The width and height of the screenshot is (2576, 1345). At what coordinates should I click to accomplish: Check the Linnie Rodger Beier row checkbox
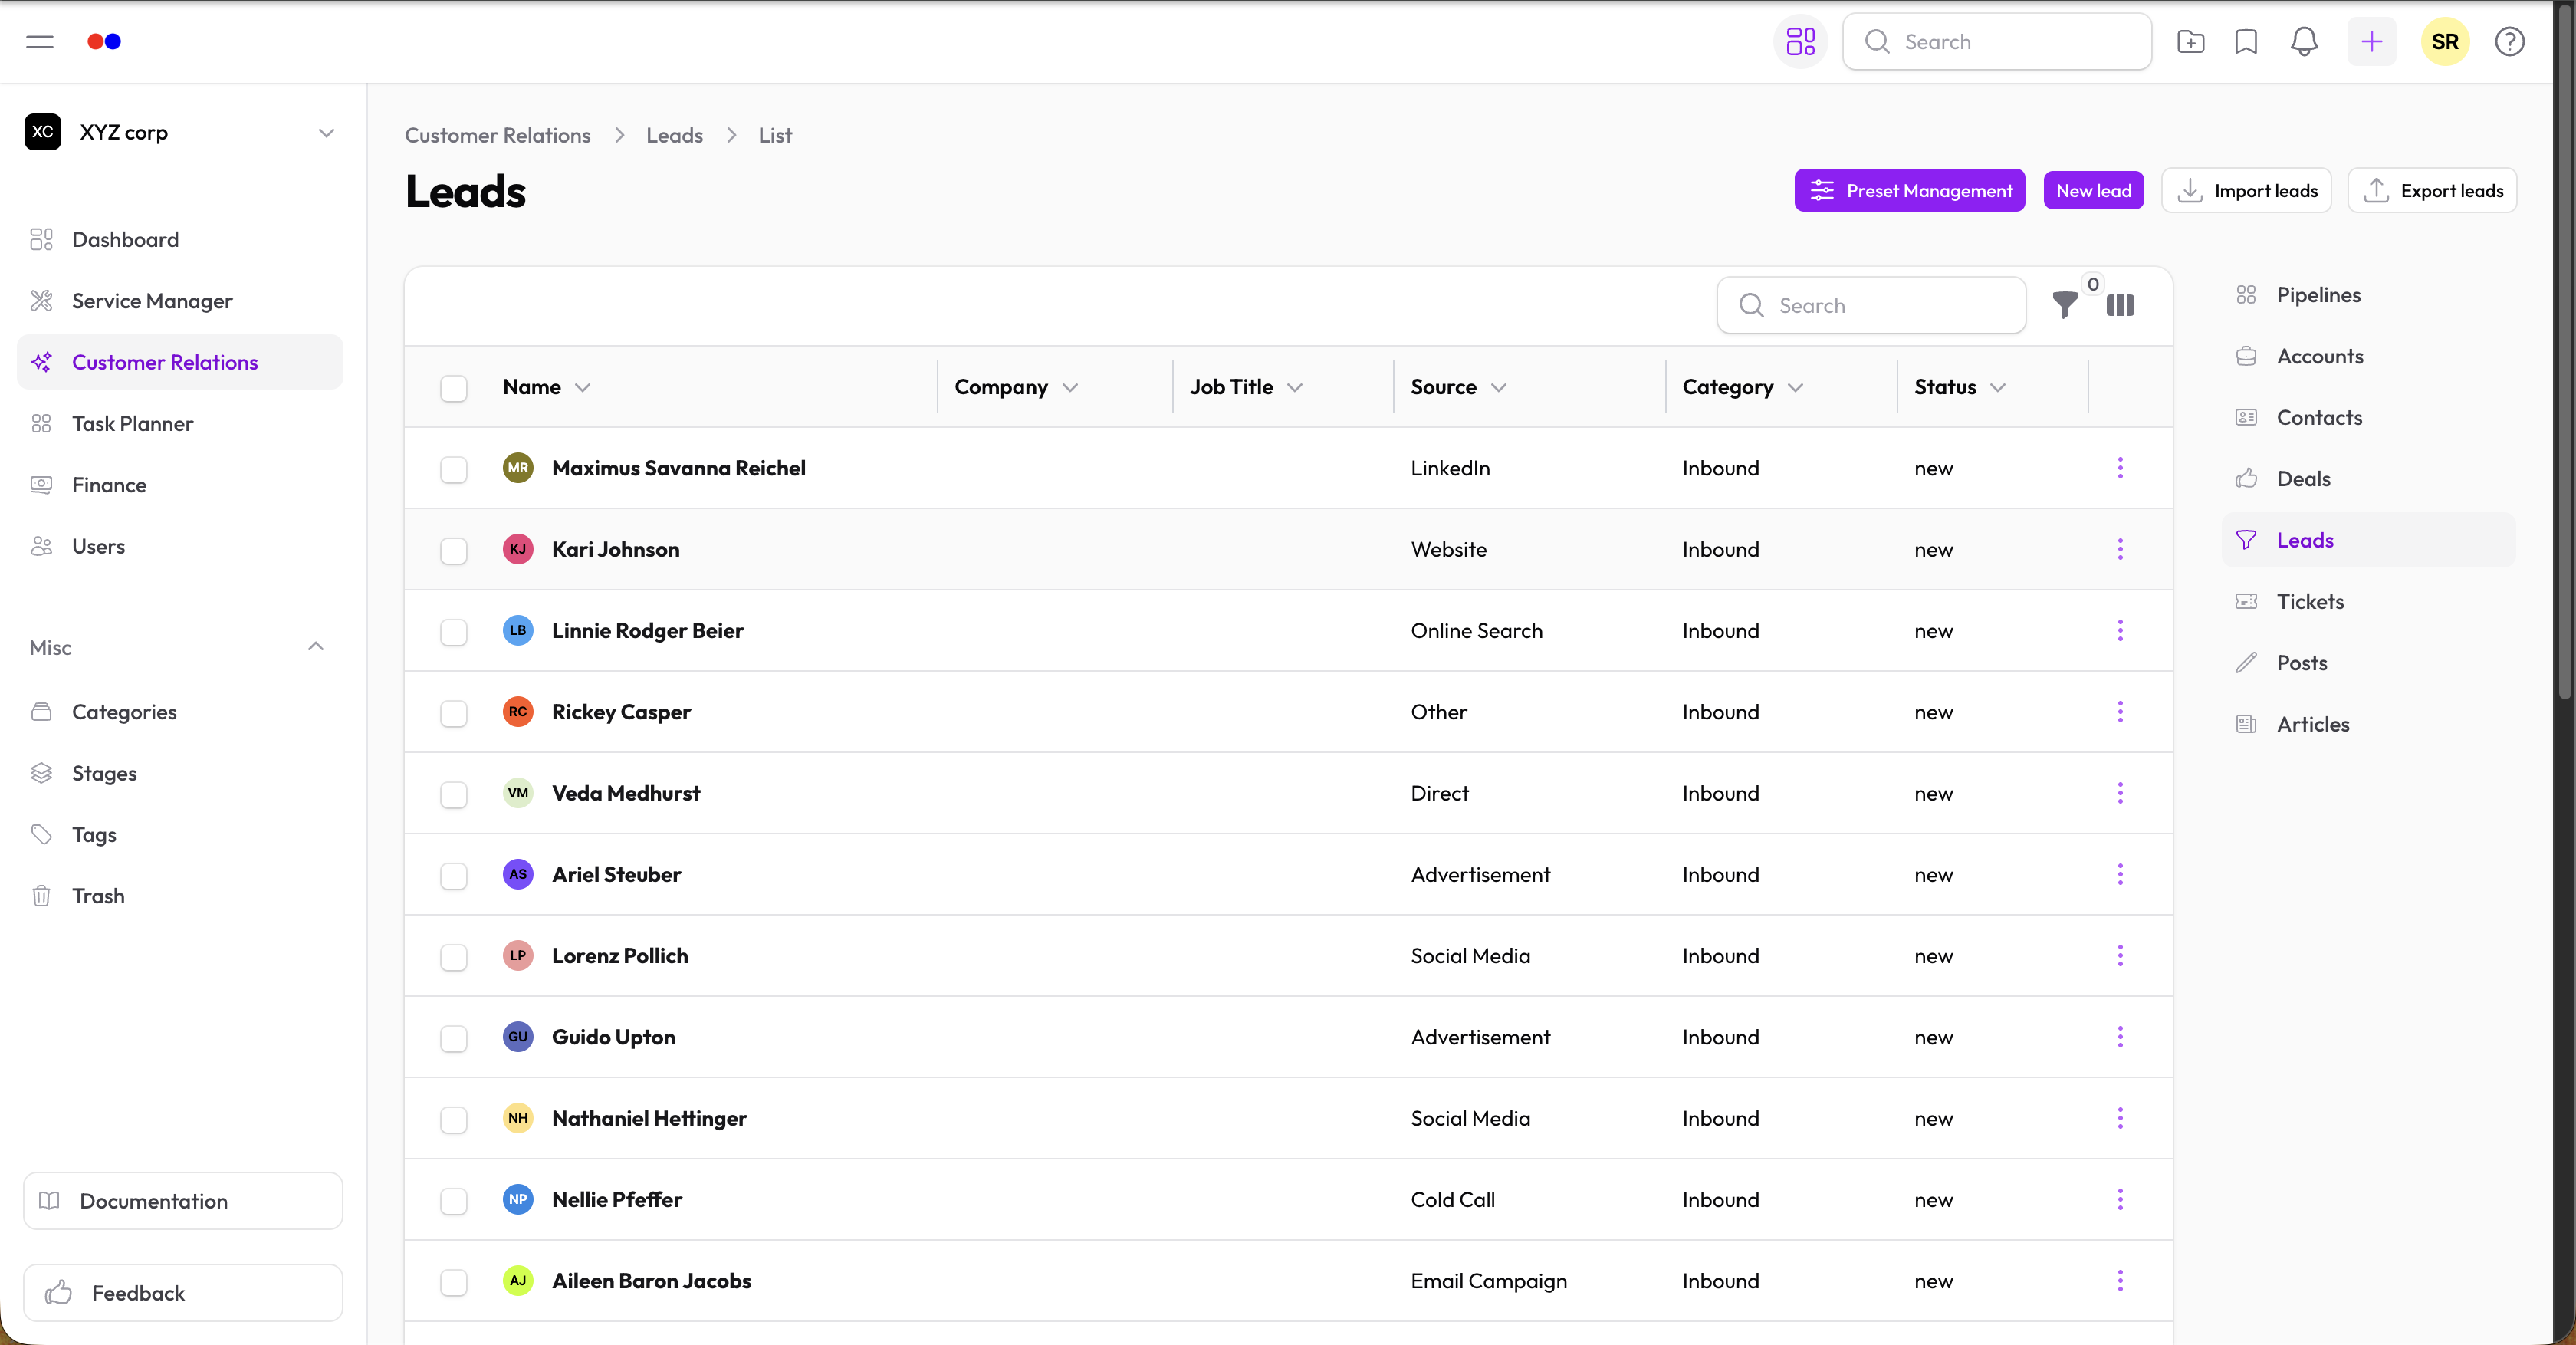[x=454, y=632]
